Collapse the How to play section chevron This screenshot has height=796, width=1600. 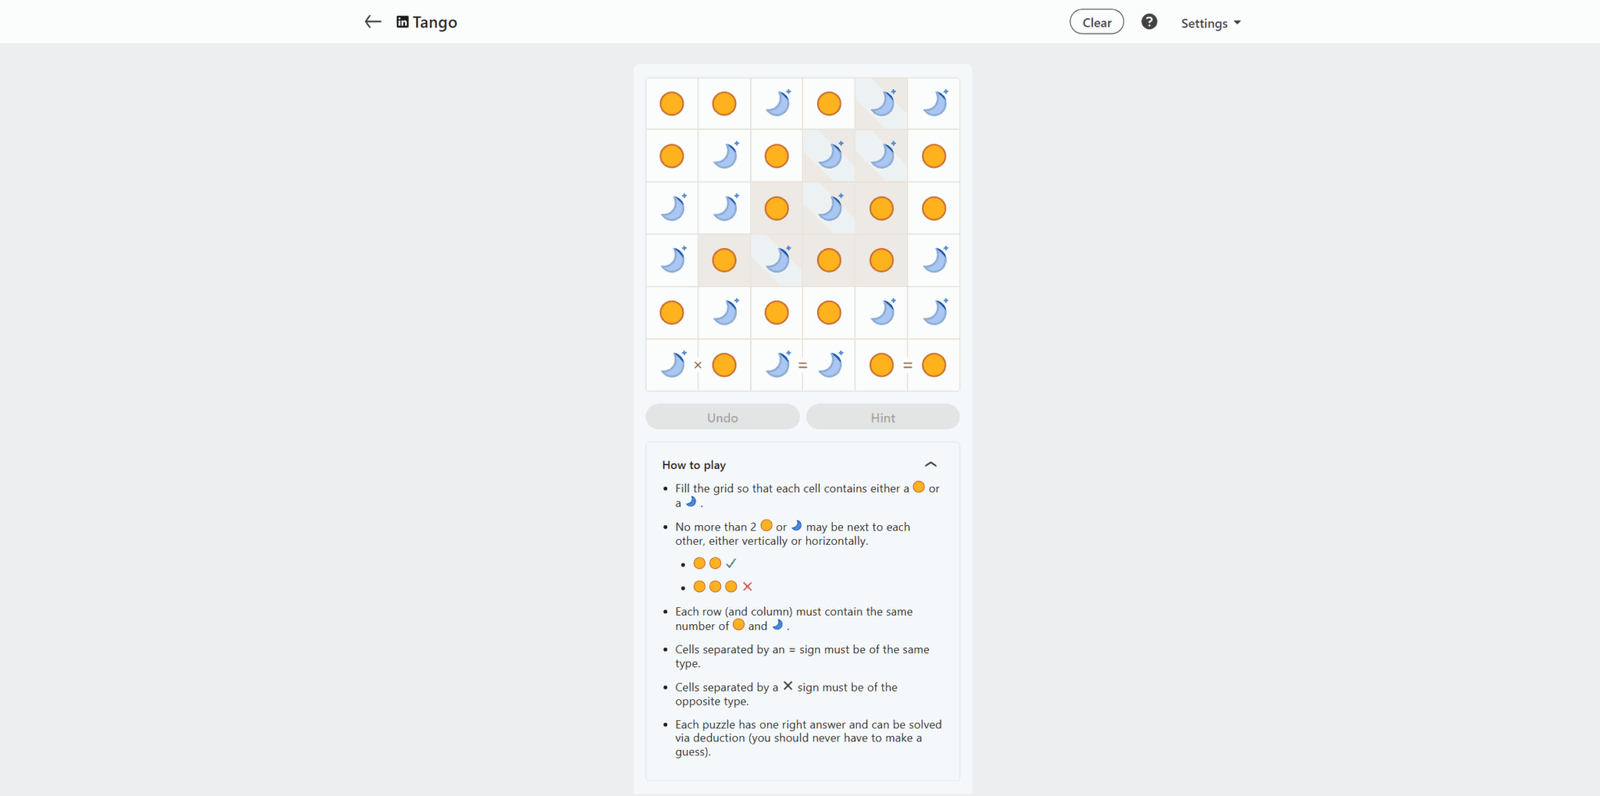(930, 465)
